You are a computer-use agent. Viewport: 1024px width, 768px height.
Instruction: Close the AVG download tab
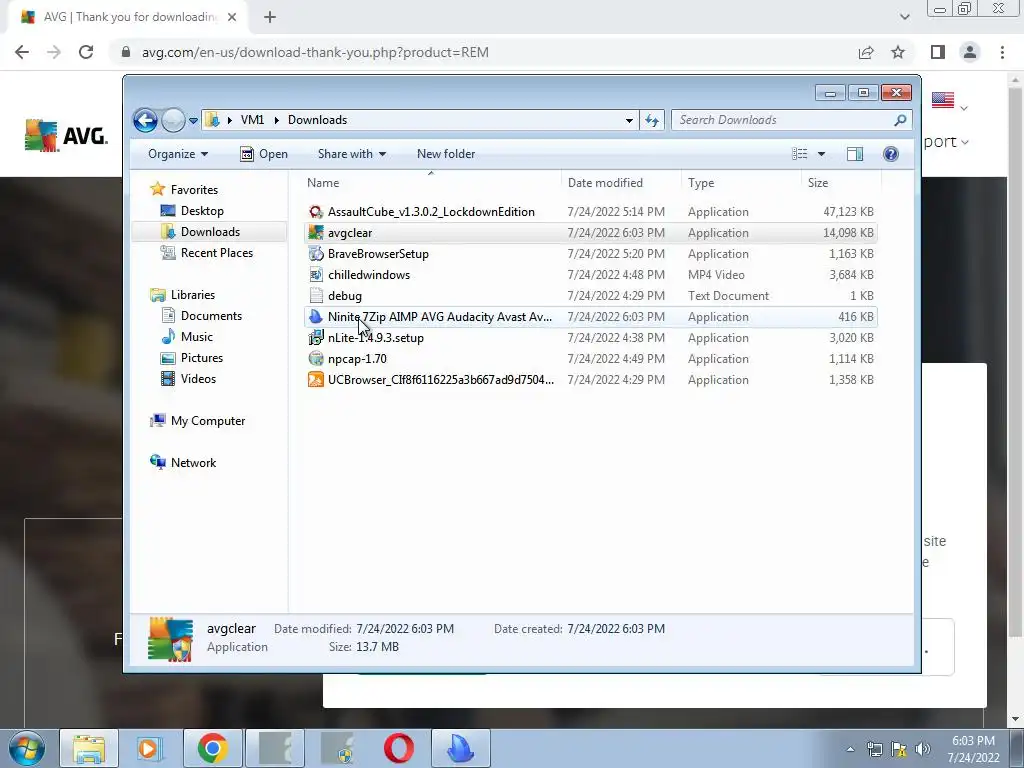coord(232,17)
